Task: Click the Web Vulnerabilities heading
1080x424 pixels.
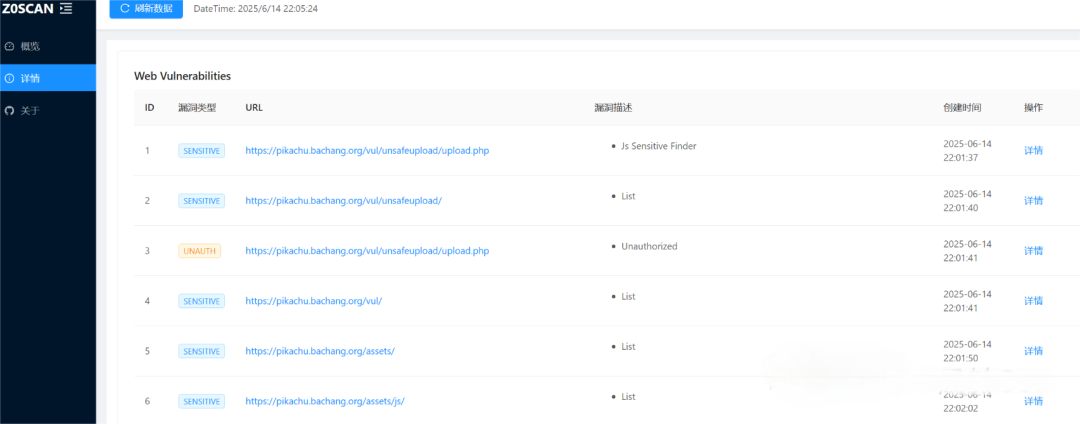Action: pos(183,76)
